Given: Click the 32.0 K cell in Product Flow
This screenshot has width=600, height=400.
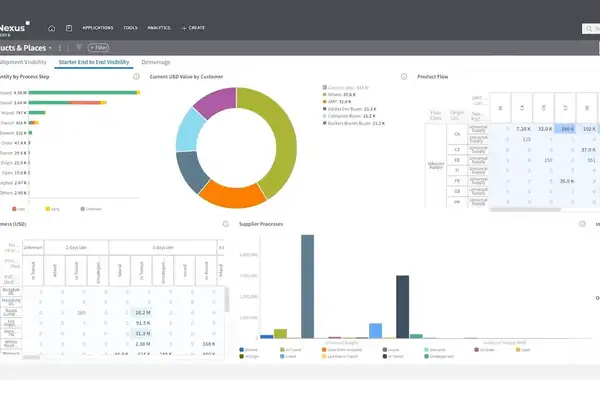Looking at the screenshot, I should coord(545,129).
